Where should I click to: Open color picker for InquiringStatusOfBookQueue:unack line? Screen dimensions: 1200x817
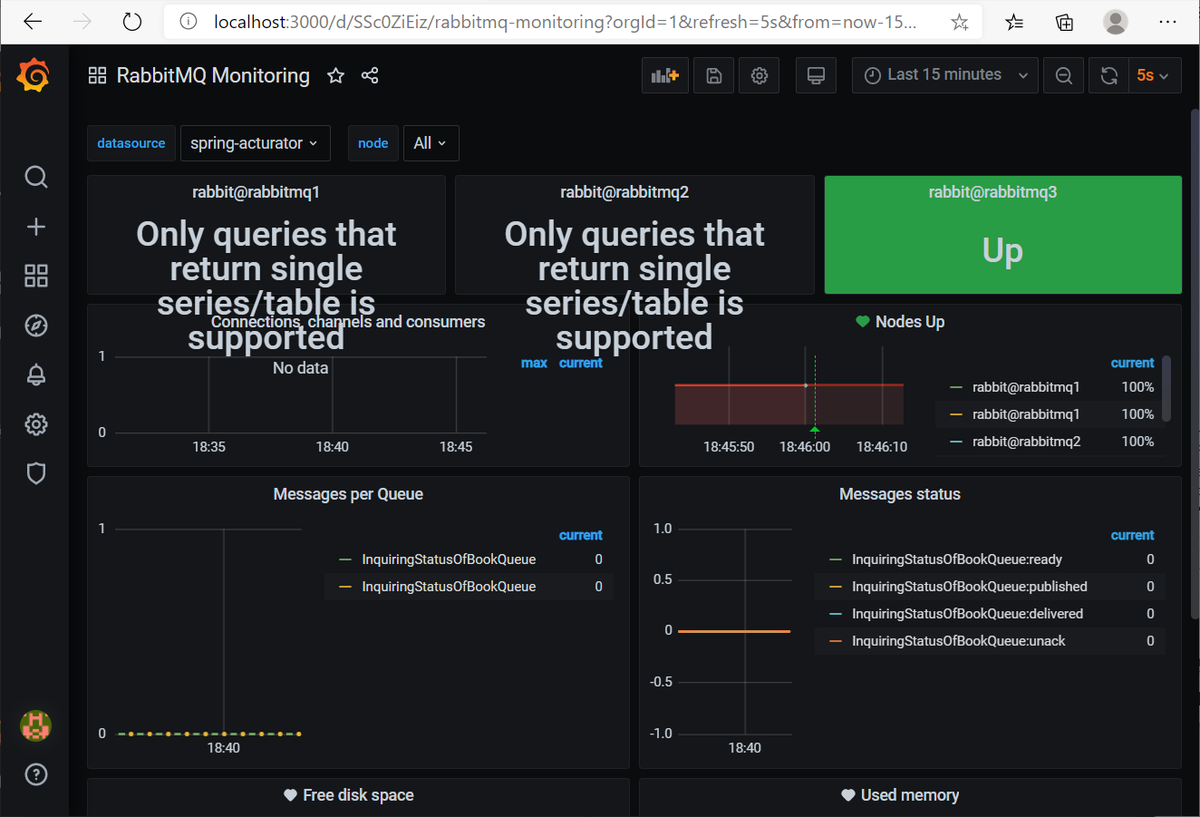835,641
